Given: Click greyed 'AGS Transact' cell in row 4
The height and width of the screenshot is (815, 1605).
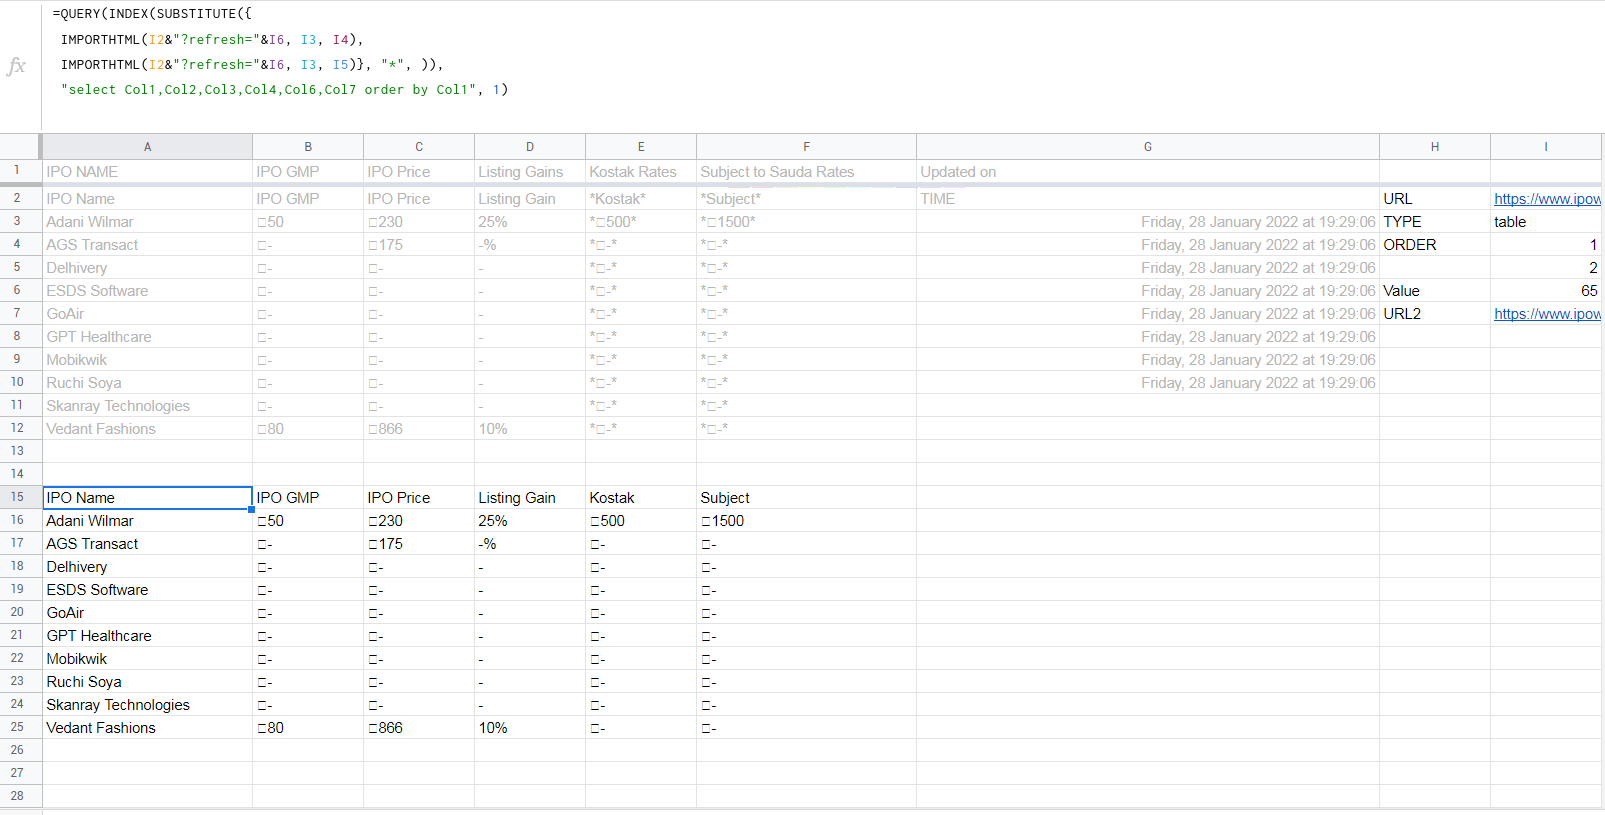Looking at the screenshot, I should (147, 245).
